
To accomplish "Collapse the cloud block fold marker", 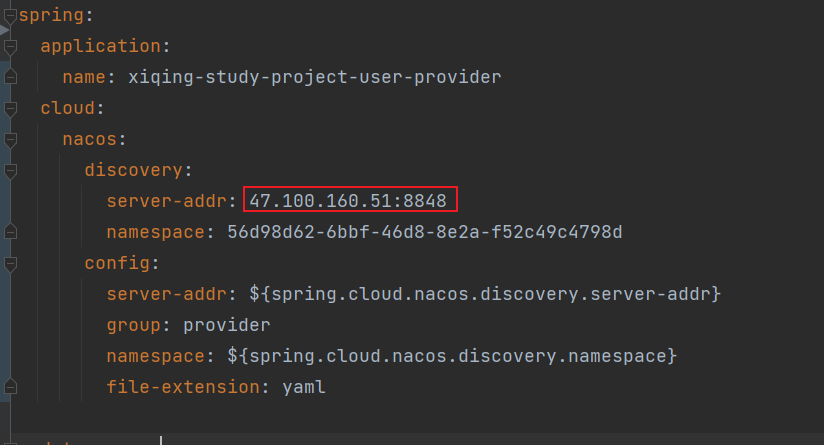I will [x=10, y=109].
